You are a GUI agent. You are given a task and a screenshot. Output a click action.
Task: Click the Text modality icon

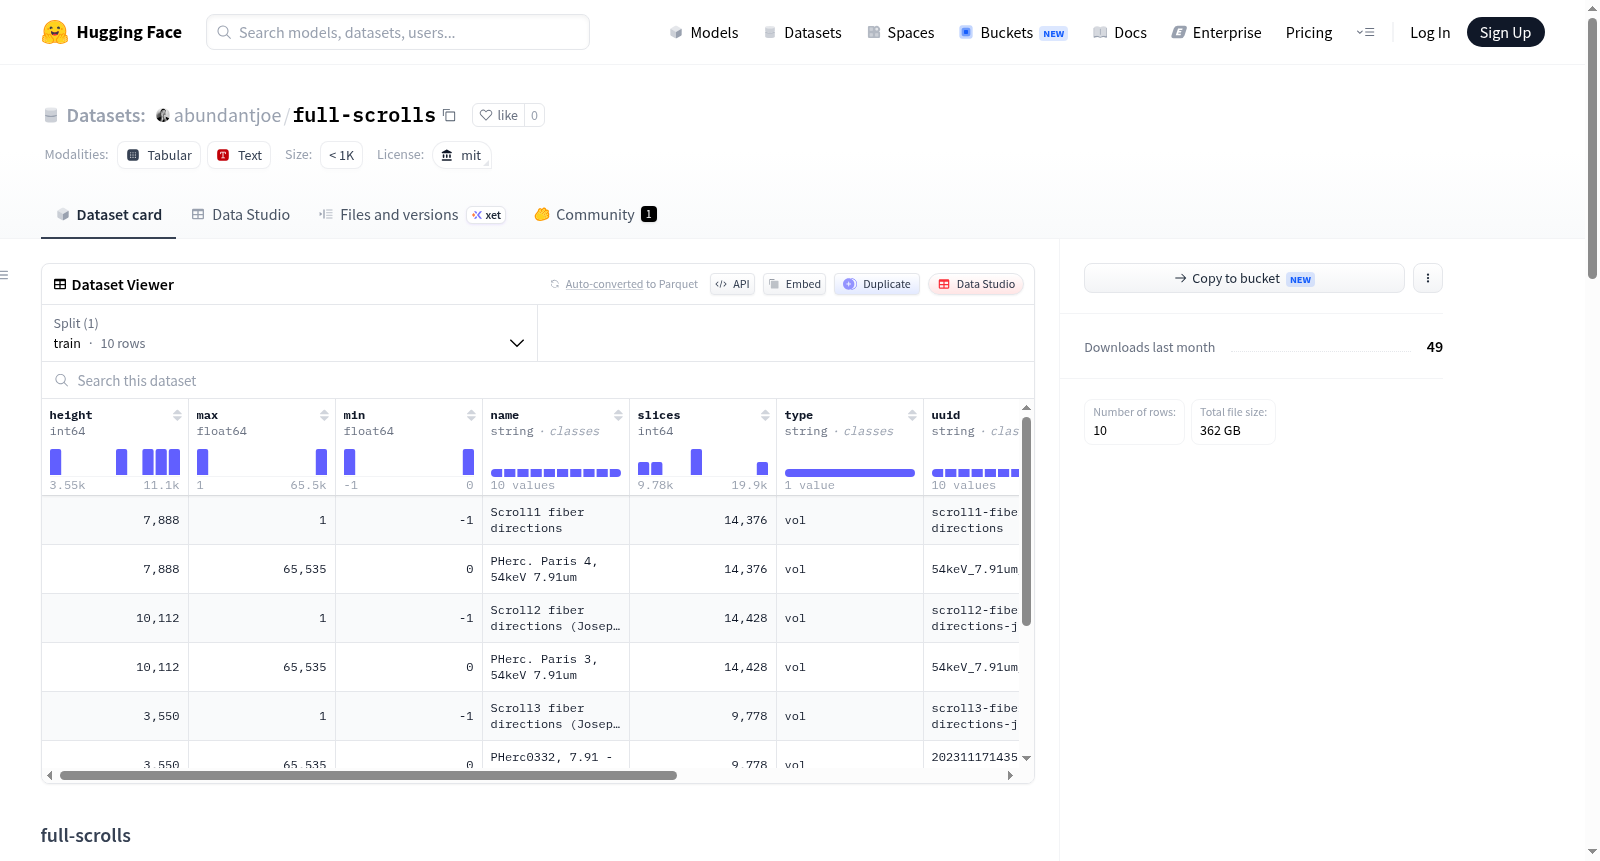[223, 155]
